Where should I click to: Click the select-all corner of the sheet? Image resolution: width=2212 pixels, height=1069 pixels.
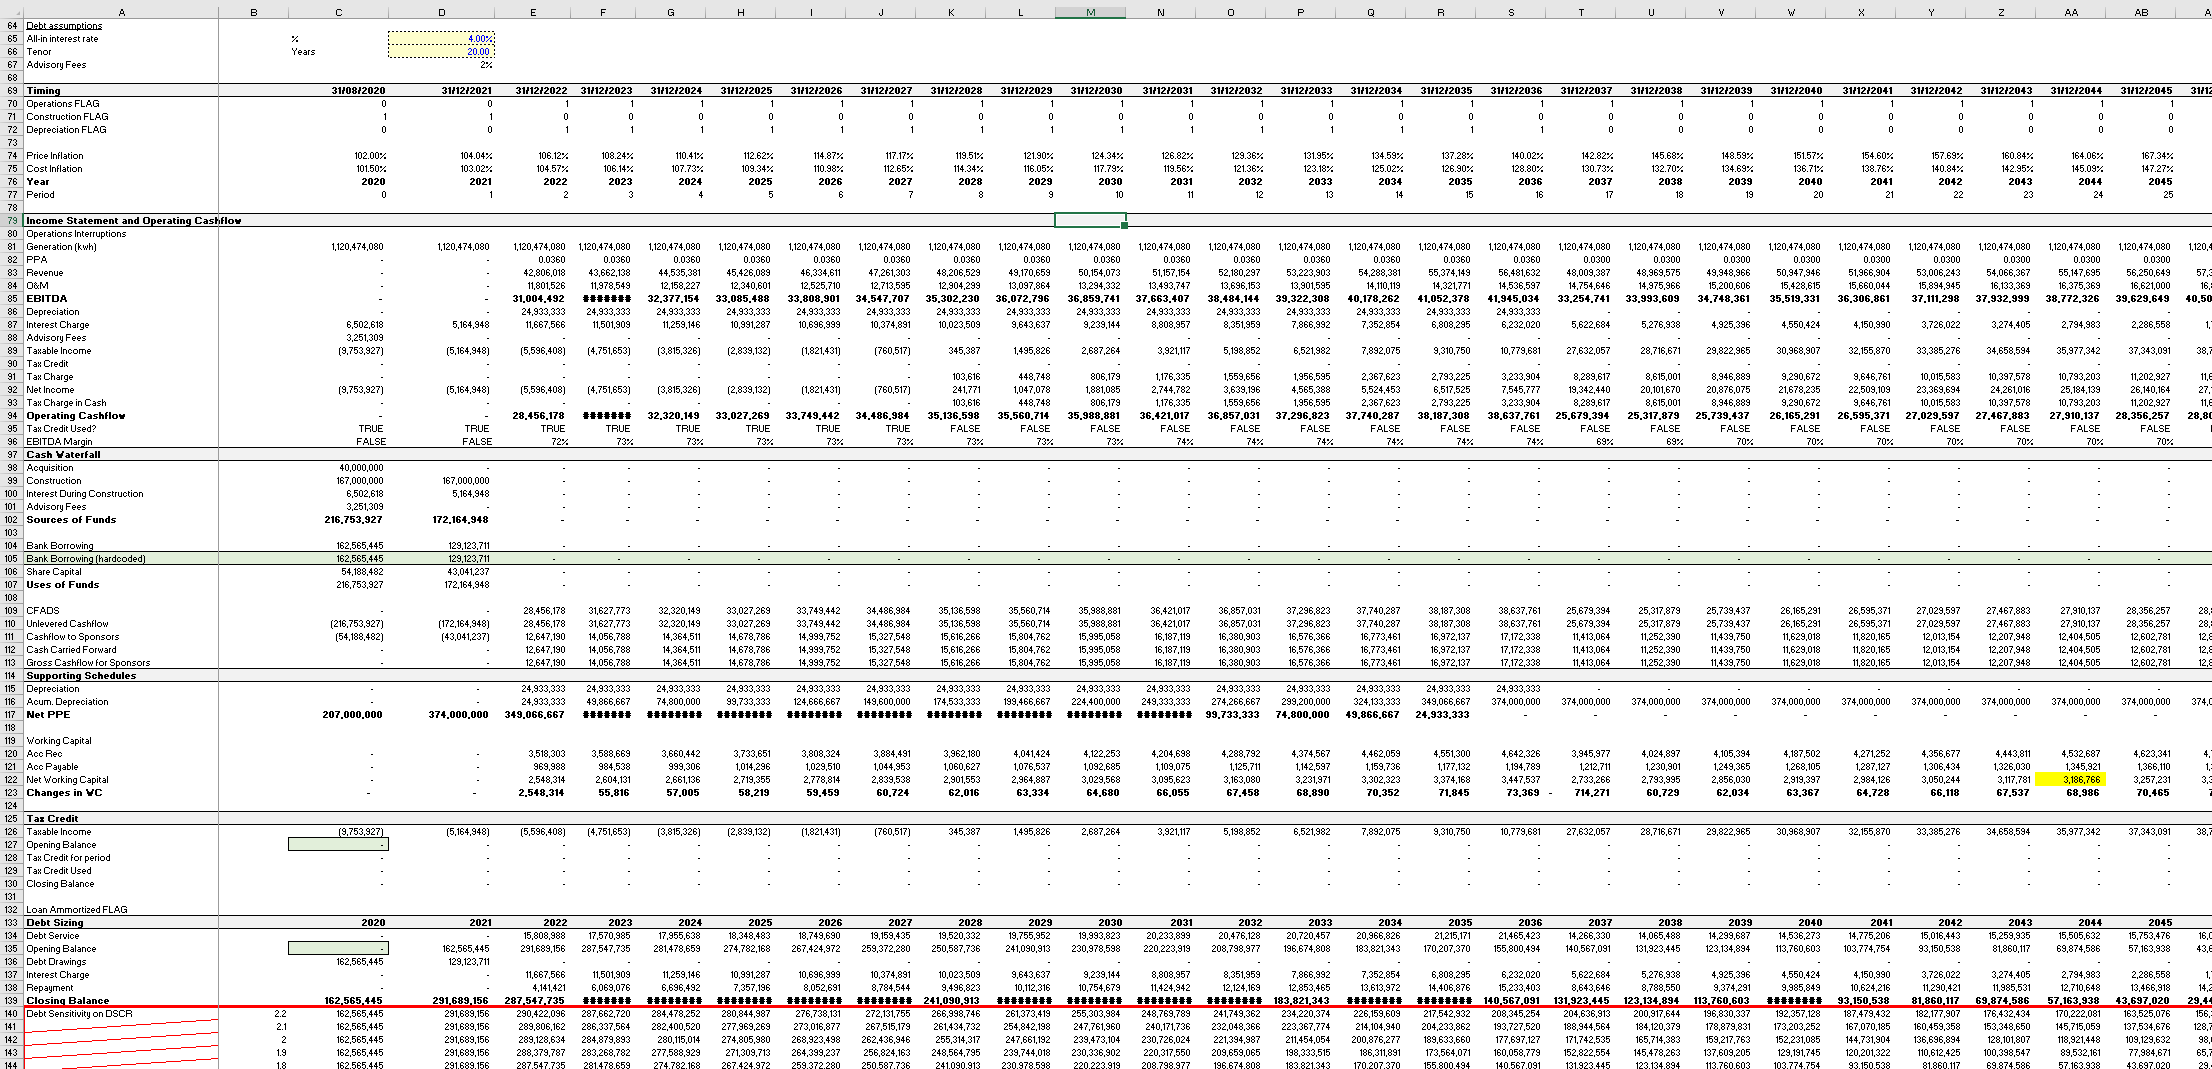[11, 12]
